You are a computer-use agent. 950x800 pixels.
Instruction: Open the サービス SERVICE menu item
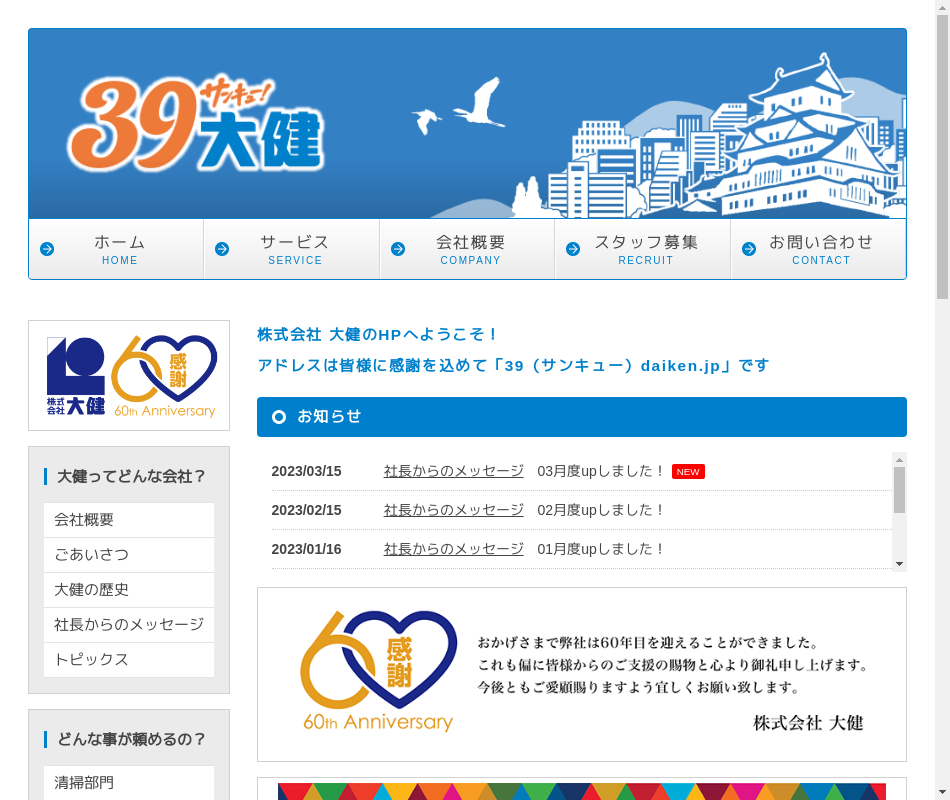(x=291, y=249)
